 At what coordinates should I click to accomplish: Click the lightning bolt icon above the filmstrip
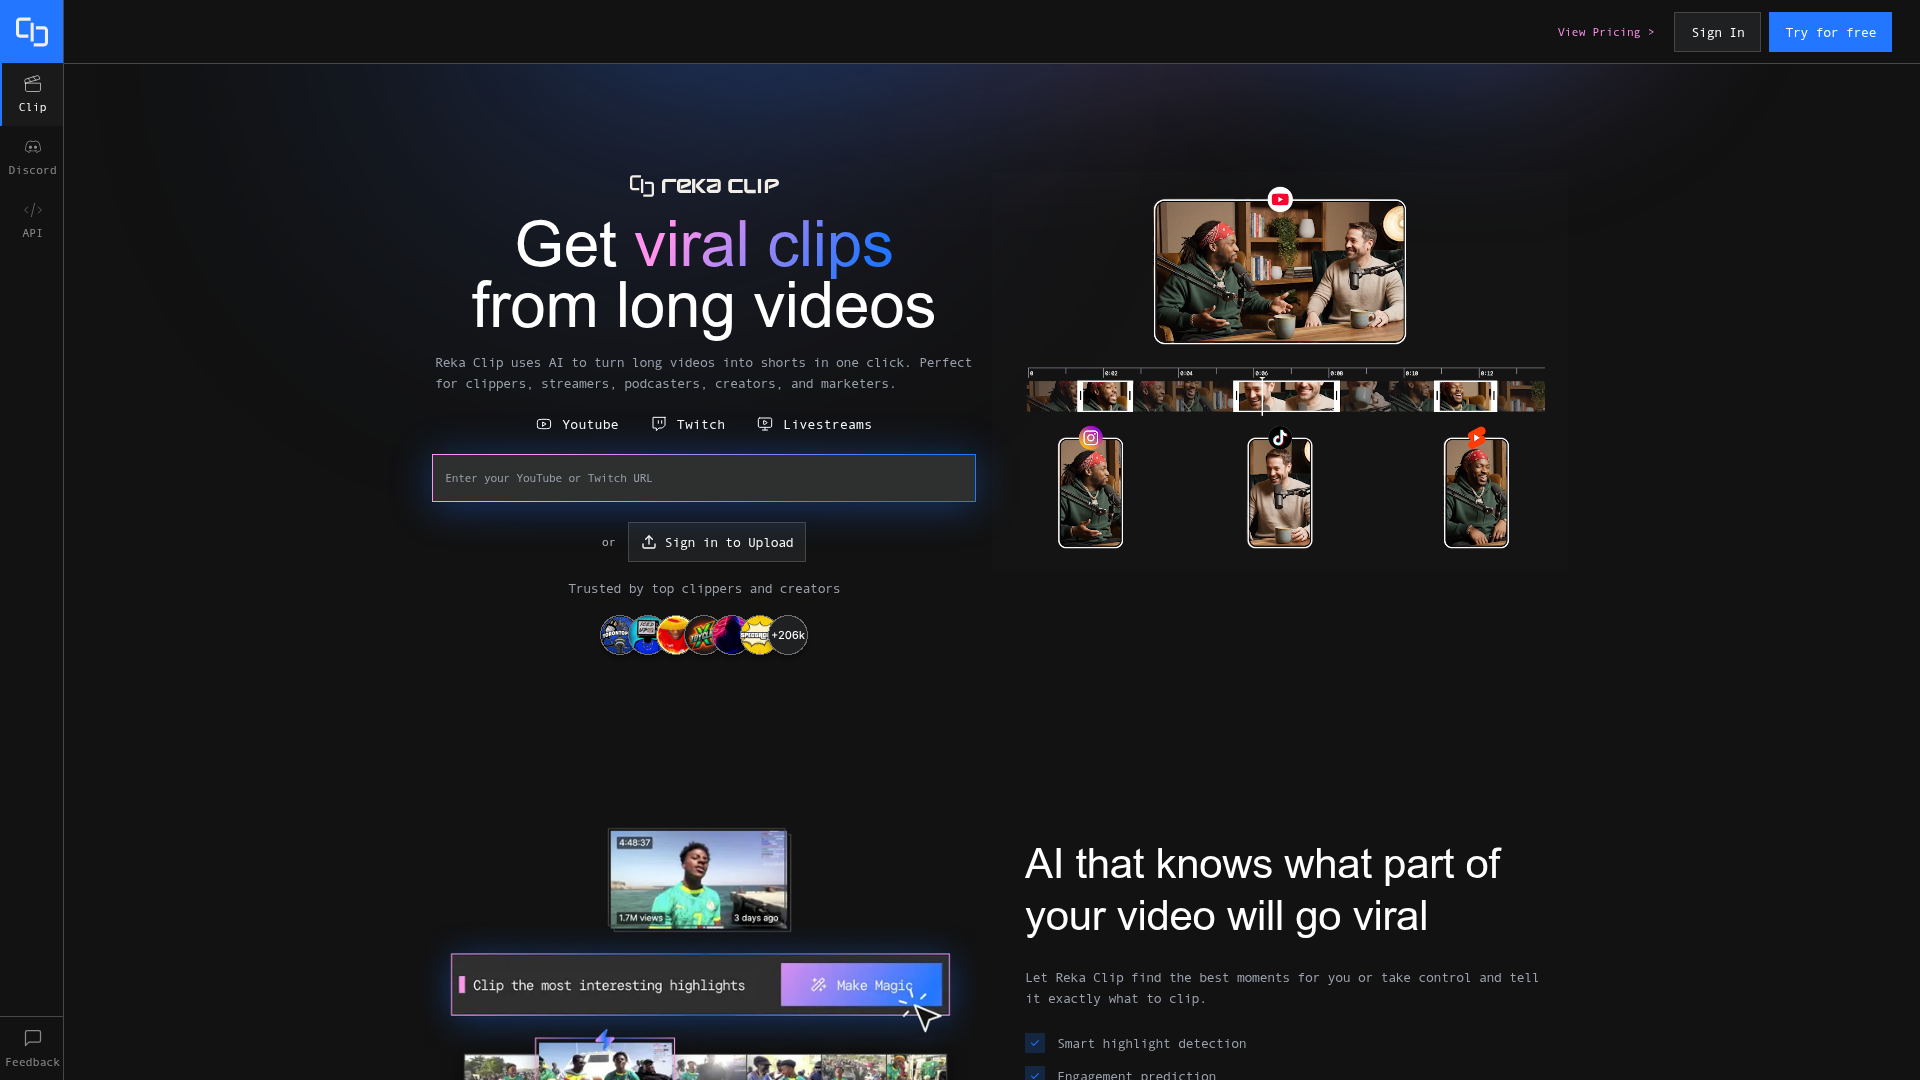point(605,1040)
